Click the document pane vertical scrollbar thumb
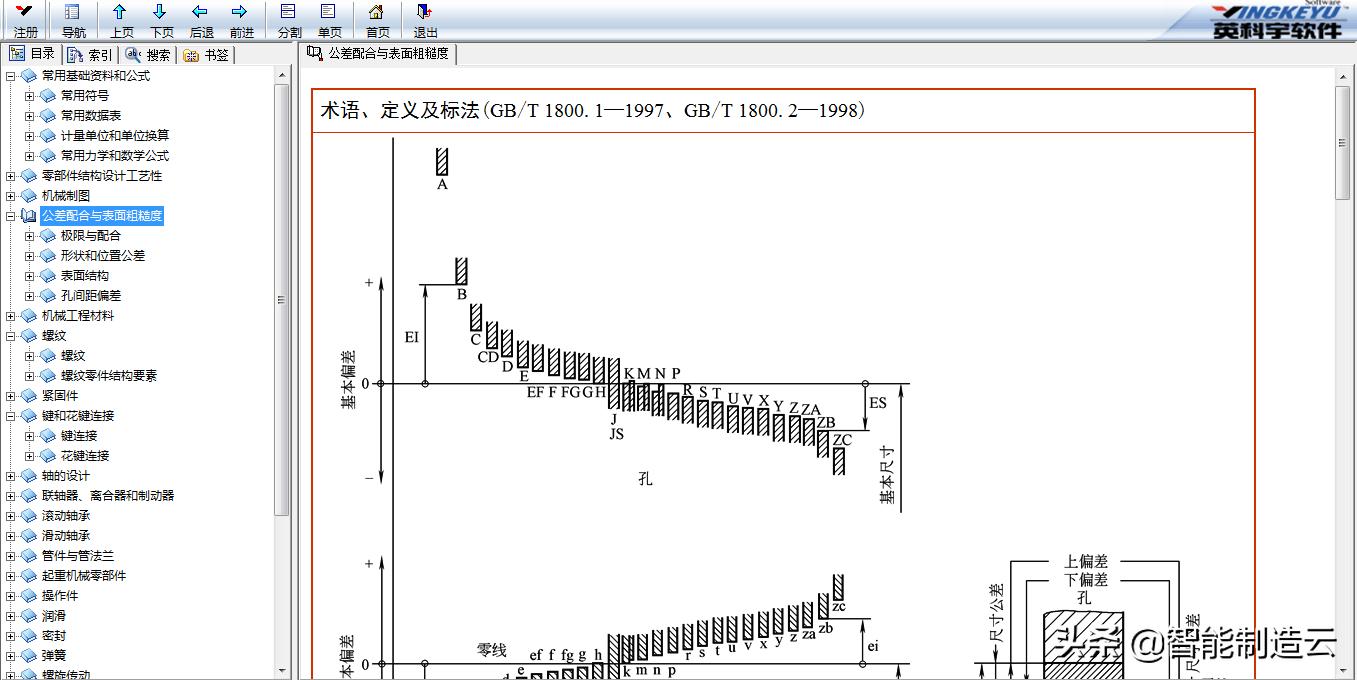The width and height of the screenshot is (1357, 680). click(1343, 143)
